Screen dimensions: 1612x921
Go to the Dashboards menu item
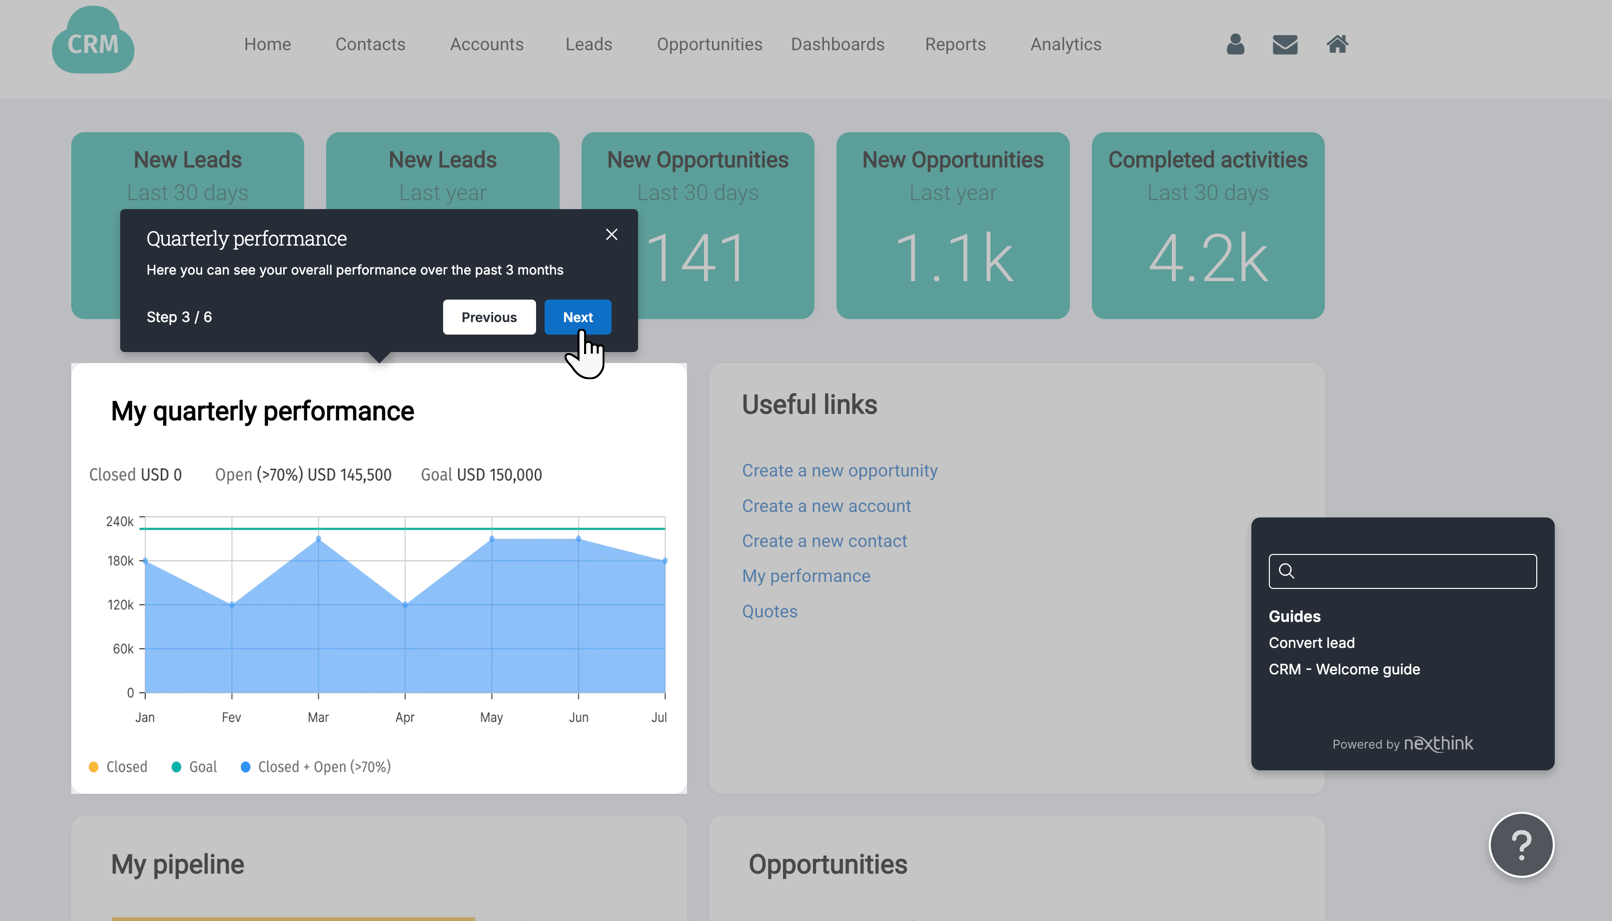pos(837,44)
